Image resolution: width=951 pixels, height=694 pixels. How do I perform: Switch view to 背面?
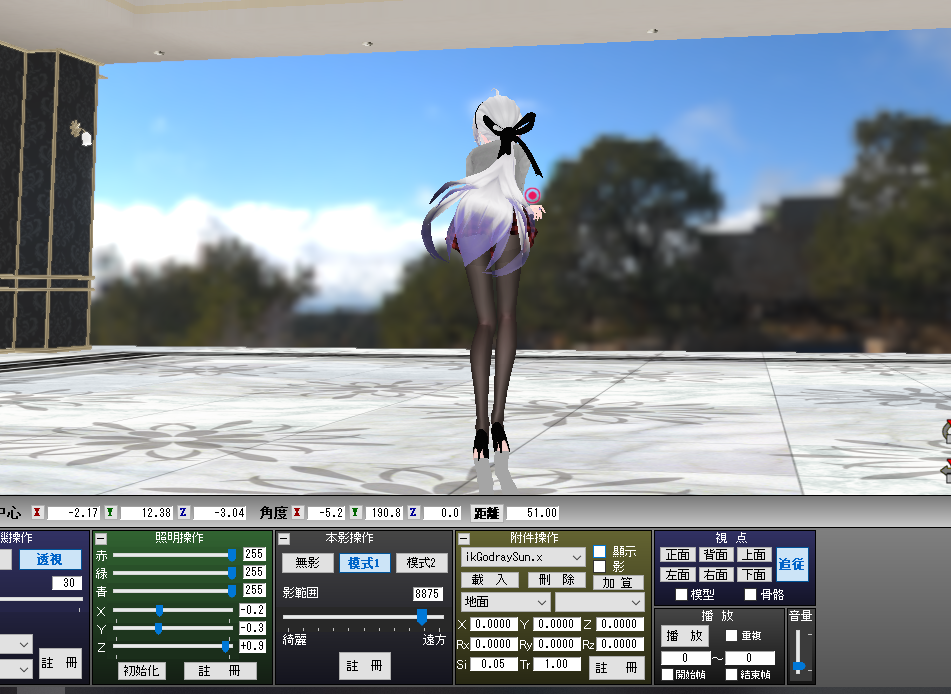716,555
